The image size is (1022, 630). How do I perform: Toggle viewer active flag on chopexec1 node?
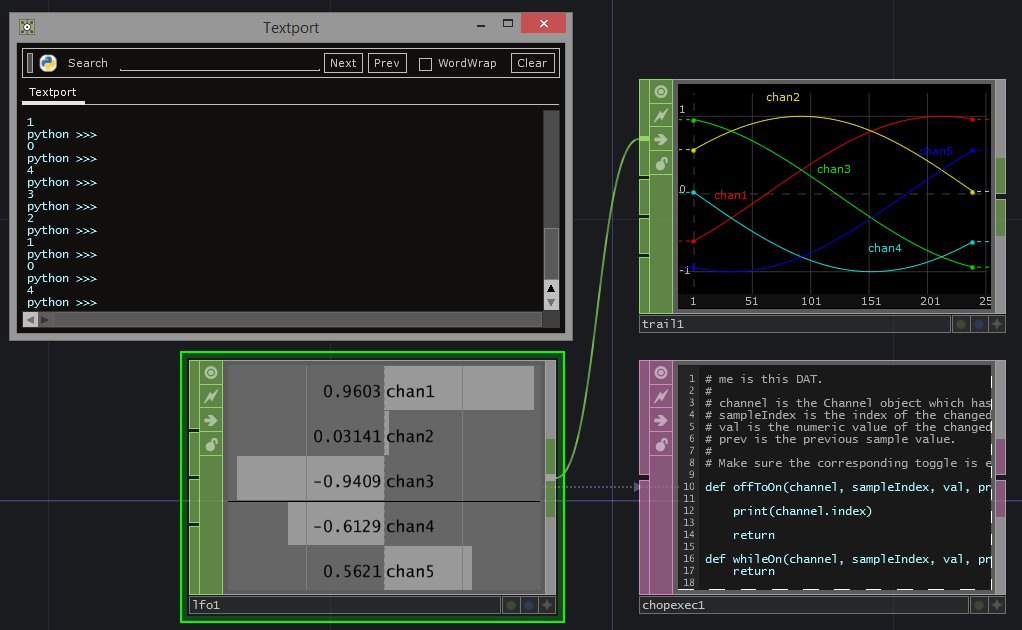click(x=660, y=372)
